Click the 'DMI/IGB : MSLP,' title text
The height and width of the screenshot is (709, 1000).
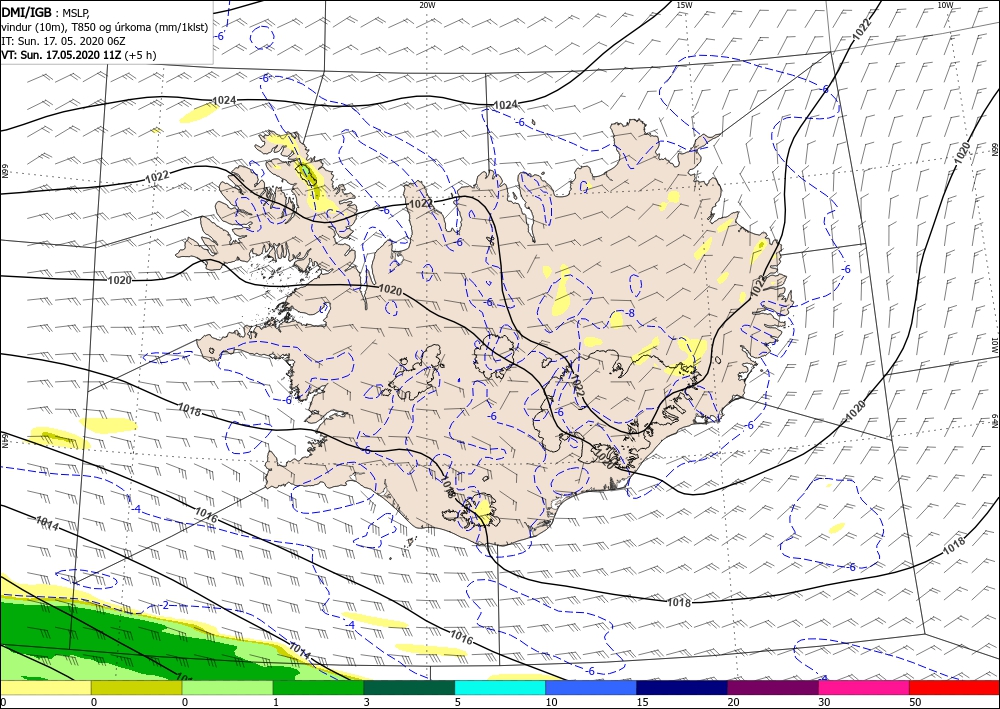click(x=46, y=12)
